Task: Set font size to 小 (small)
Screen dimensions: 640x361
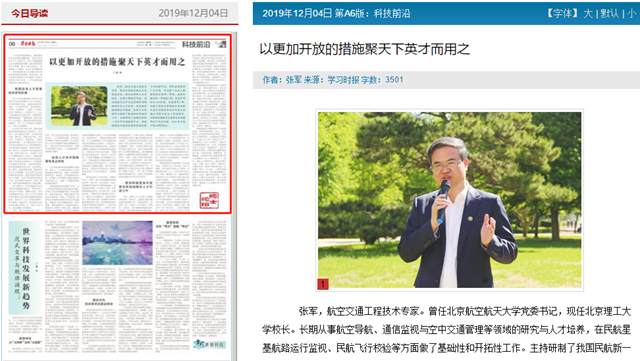Action: 631,13
